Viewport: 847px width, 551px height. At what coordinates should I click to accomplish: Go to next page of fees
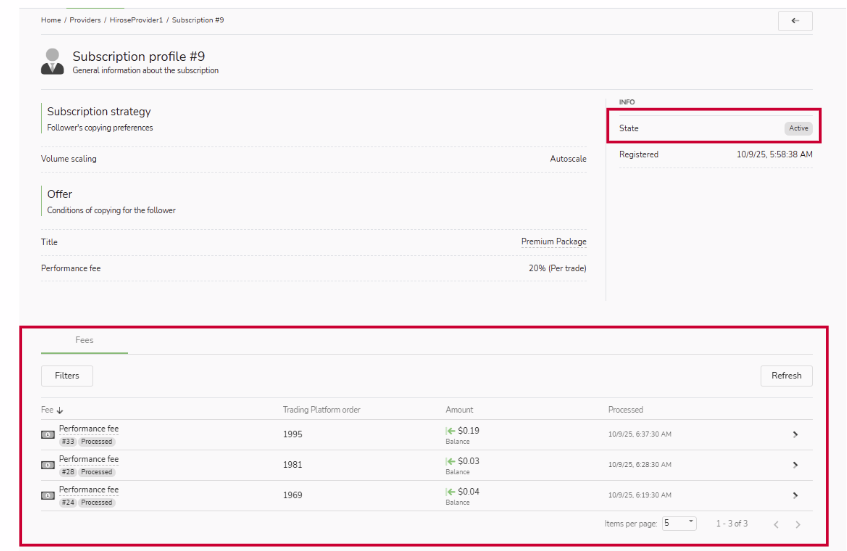point(797,524)
